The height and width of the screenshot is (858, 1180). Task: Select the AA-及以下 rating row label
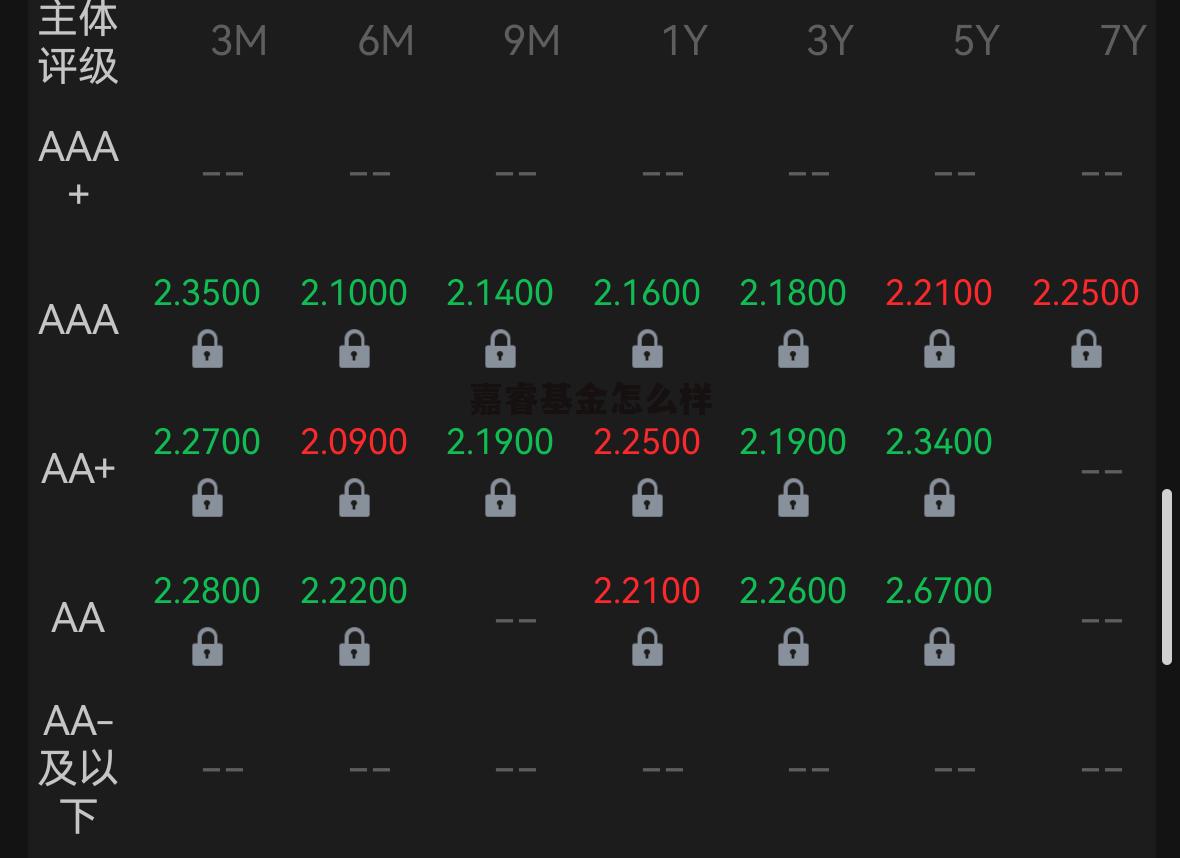pos(78,769)
